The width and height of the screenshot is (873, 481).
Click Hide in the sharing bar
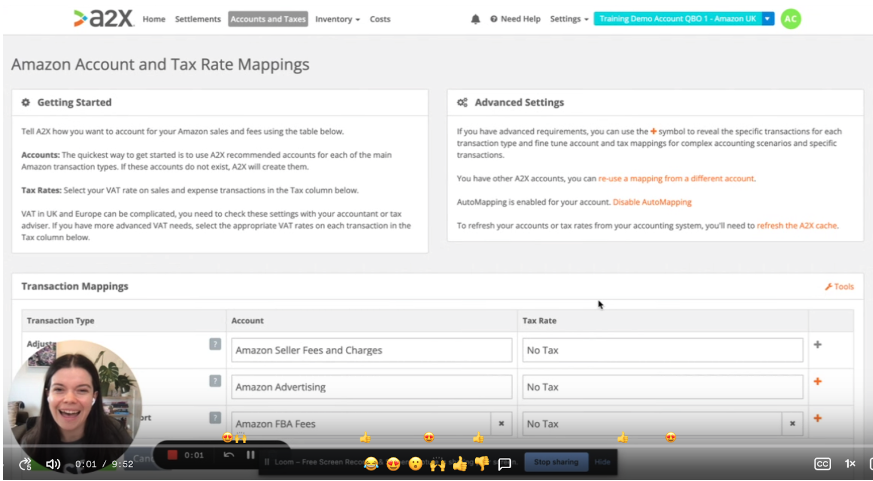[602, 462]
